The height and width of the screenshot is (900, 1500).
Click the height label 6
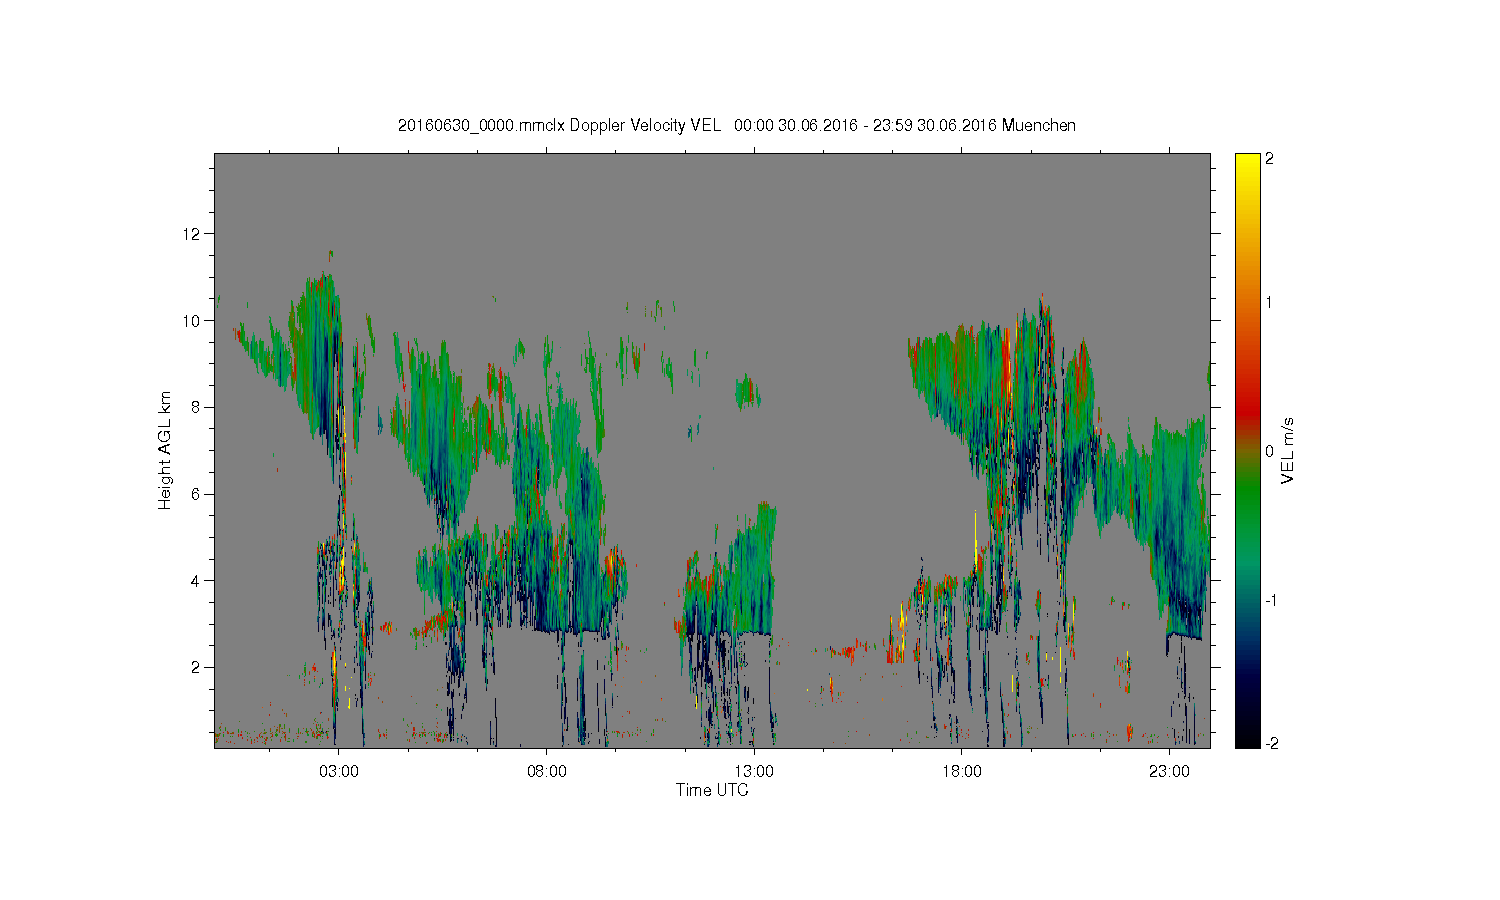pos(196,494)
